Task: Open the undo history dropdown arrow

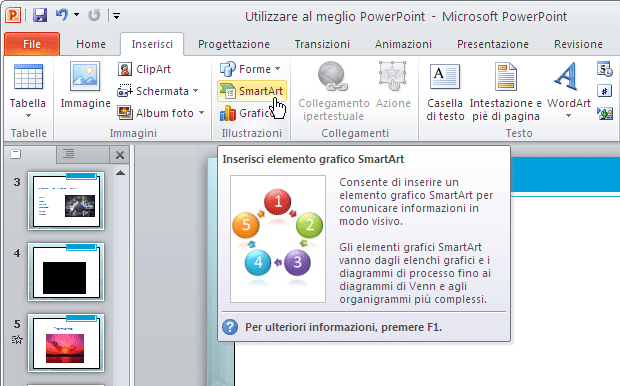Action: (77, 15)
